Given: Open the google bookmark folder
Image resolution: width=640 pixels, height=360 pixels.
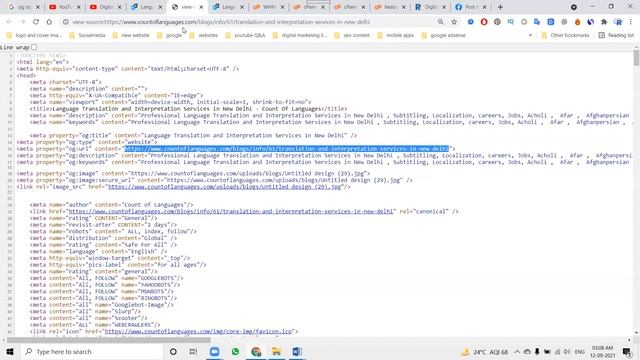Looking at the screenshot, I should coord(169,36).
